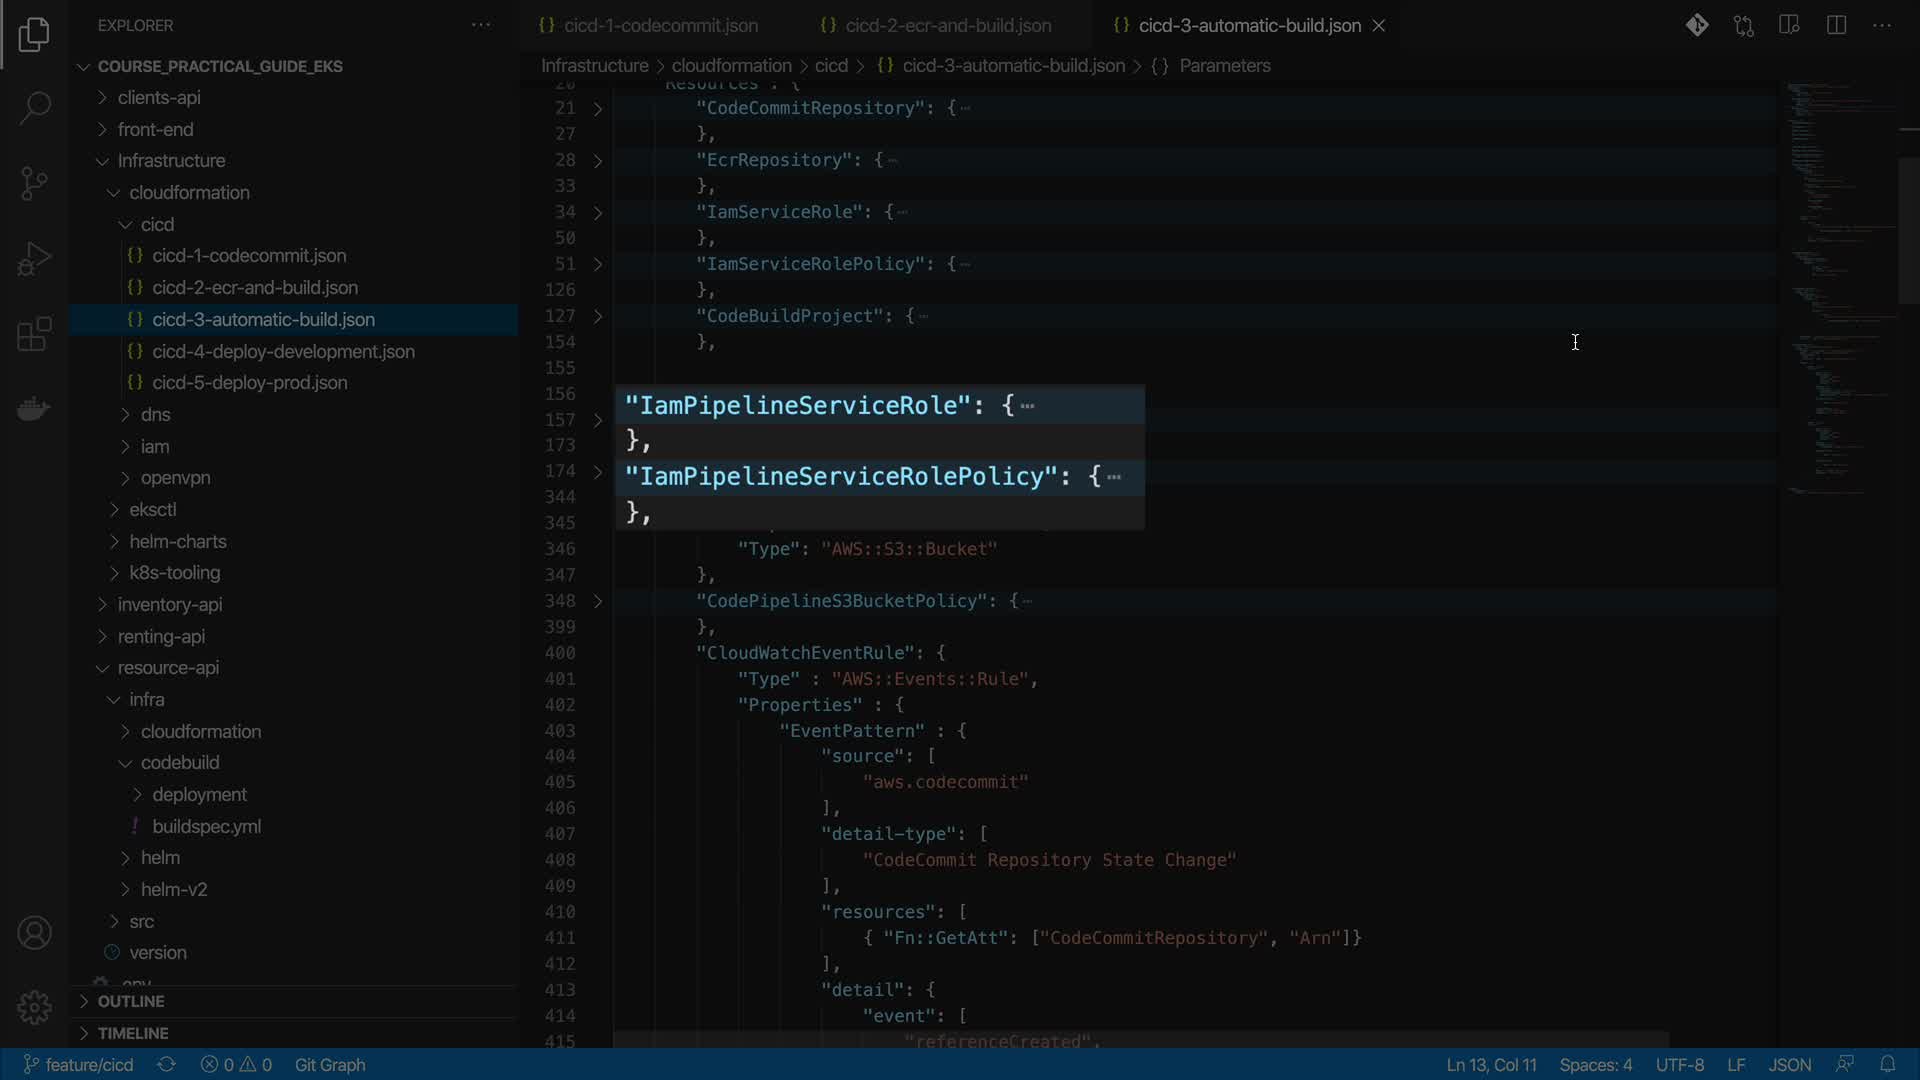The image size is (1920, 1080).
Task: Open the Extensions view
Action: coord(34,334)
